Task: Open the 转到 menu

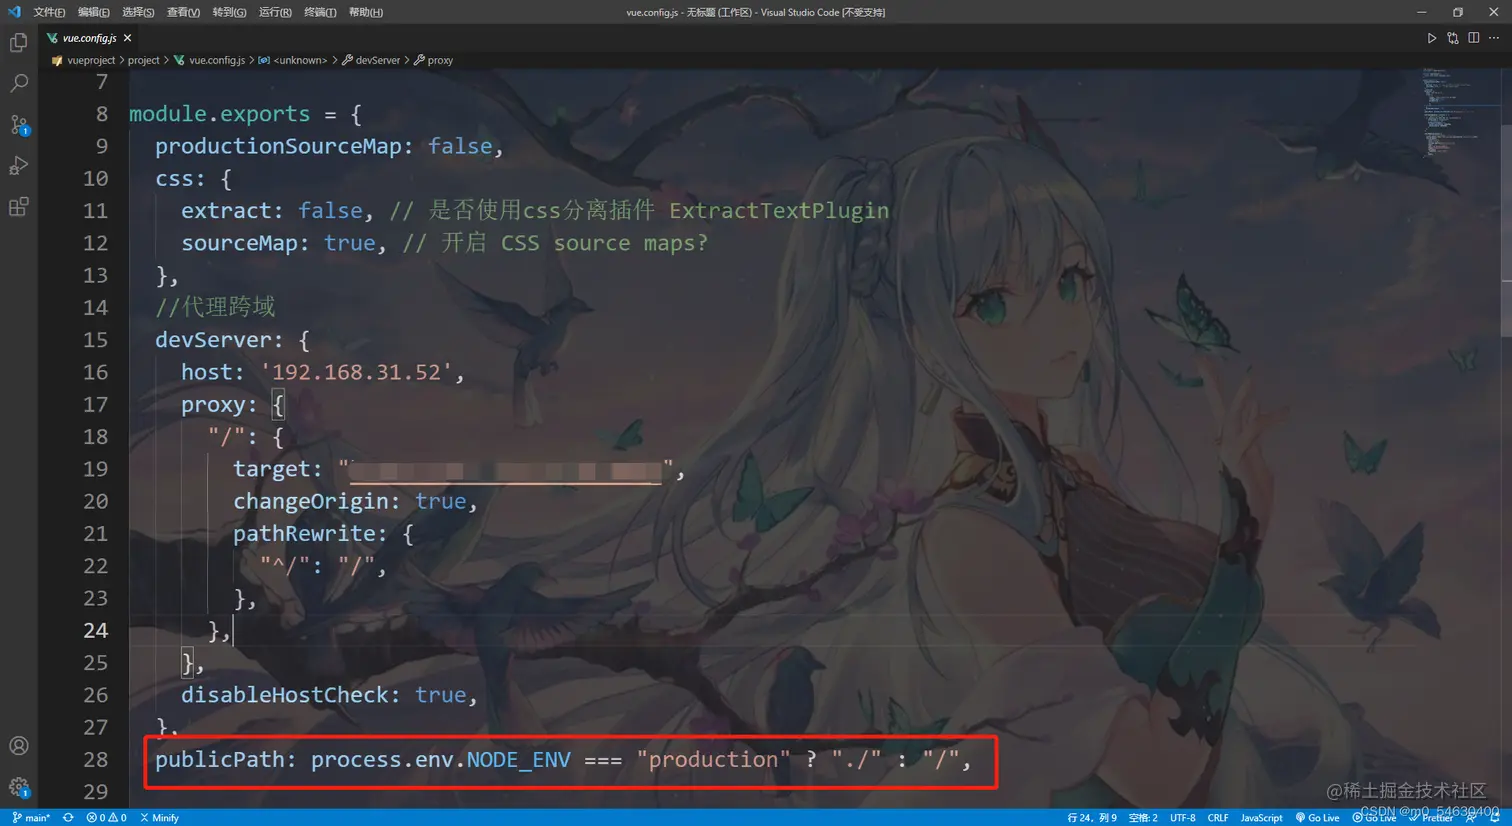Action: (229, 12)
